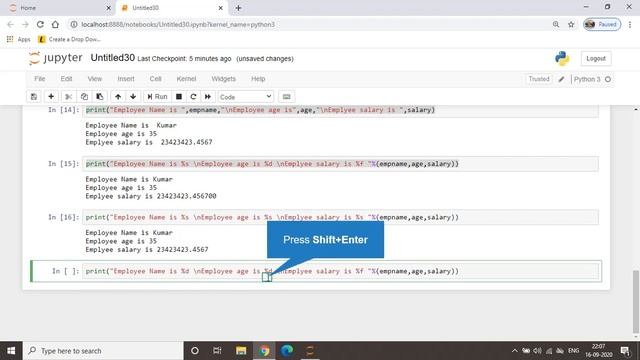640x360 pixels.
Task: Open the Jupyter app icon in taskbar
Action: point(310,351)
